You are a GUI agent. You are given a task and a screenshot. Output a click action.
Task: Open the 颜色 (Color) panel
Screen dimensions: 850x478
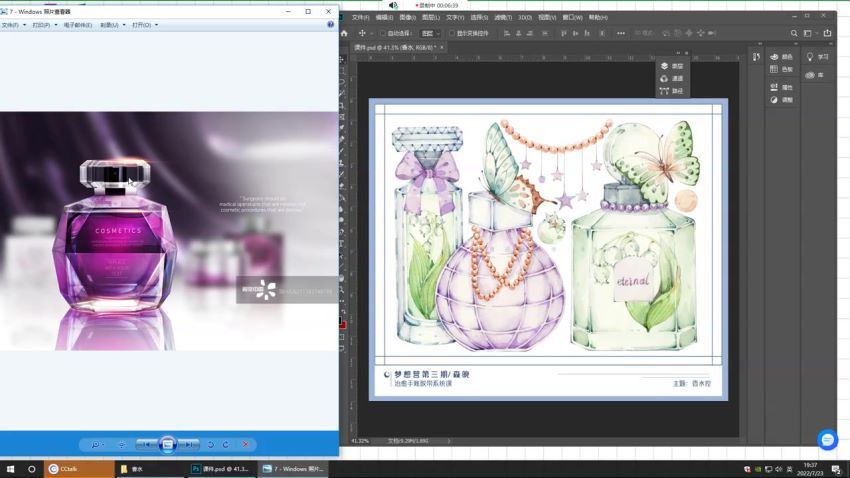[781, 57]
